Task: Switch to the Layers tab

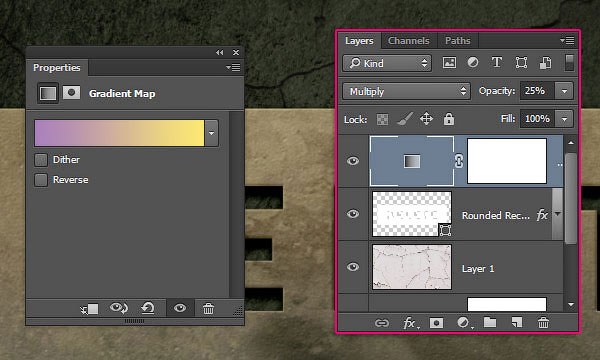Action: click(359, 41)
